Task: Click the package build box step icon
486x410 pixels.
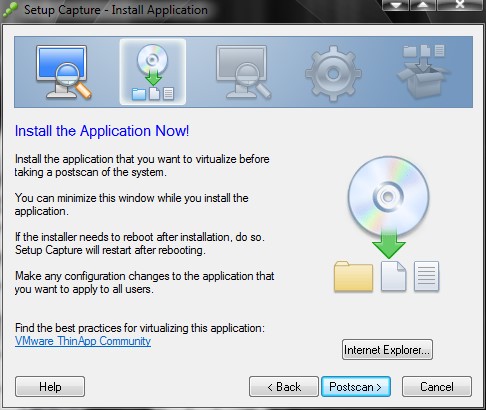Action: [423, 71]
